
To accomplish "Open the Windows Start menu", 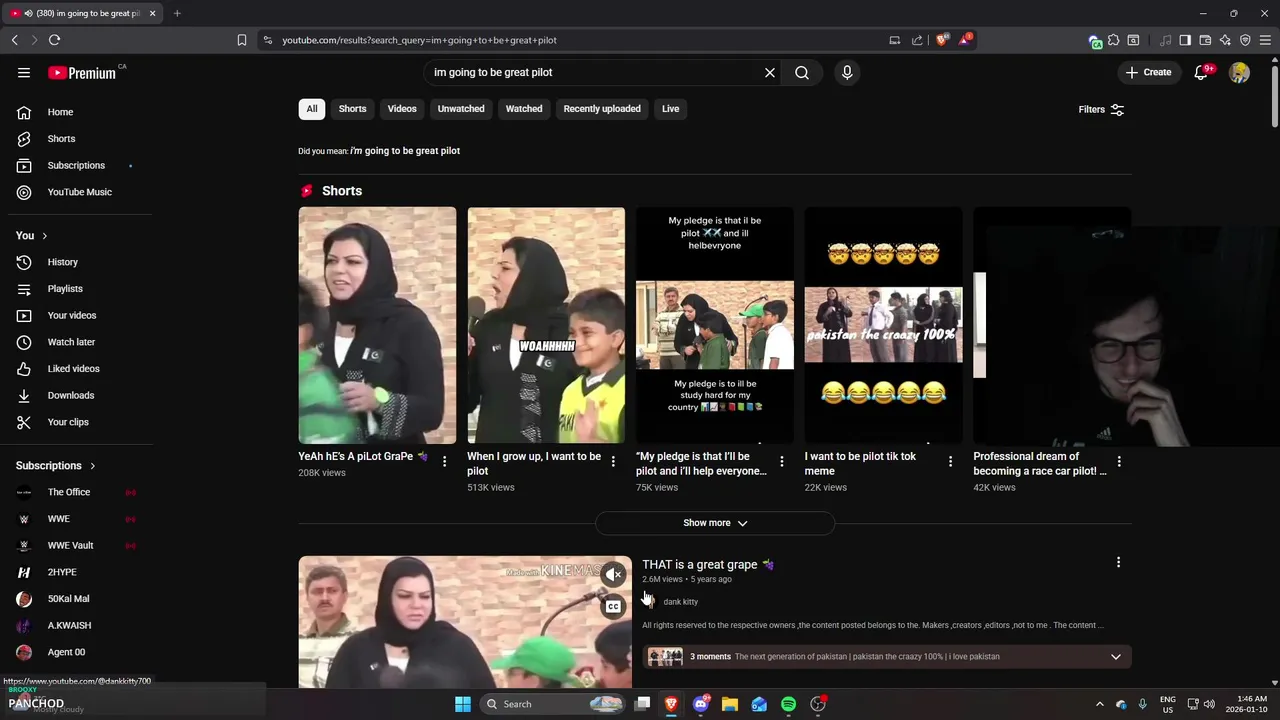I will click(x=463, y=704).
